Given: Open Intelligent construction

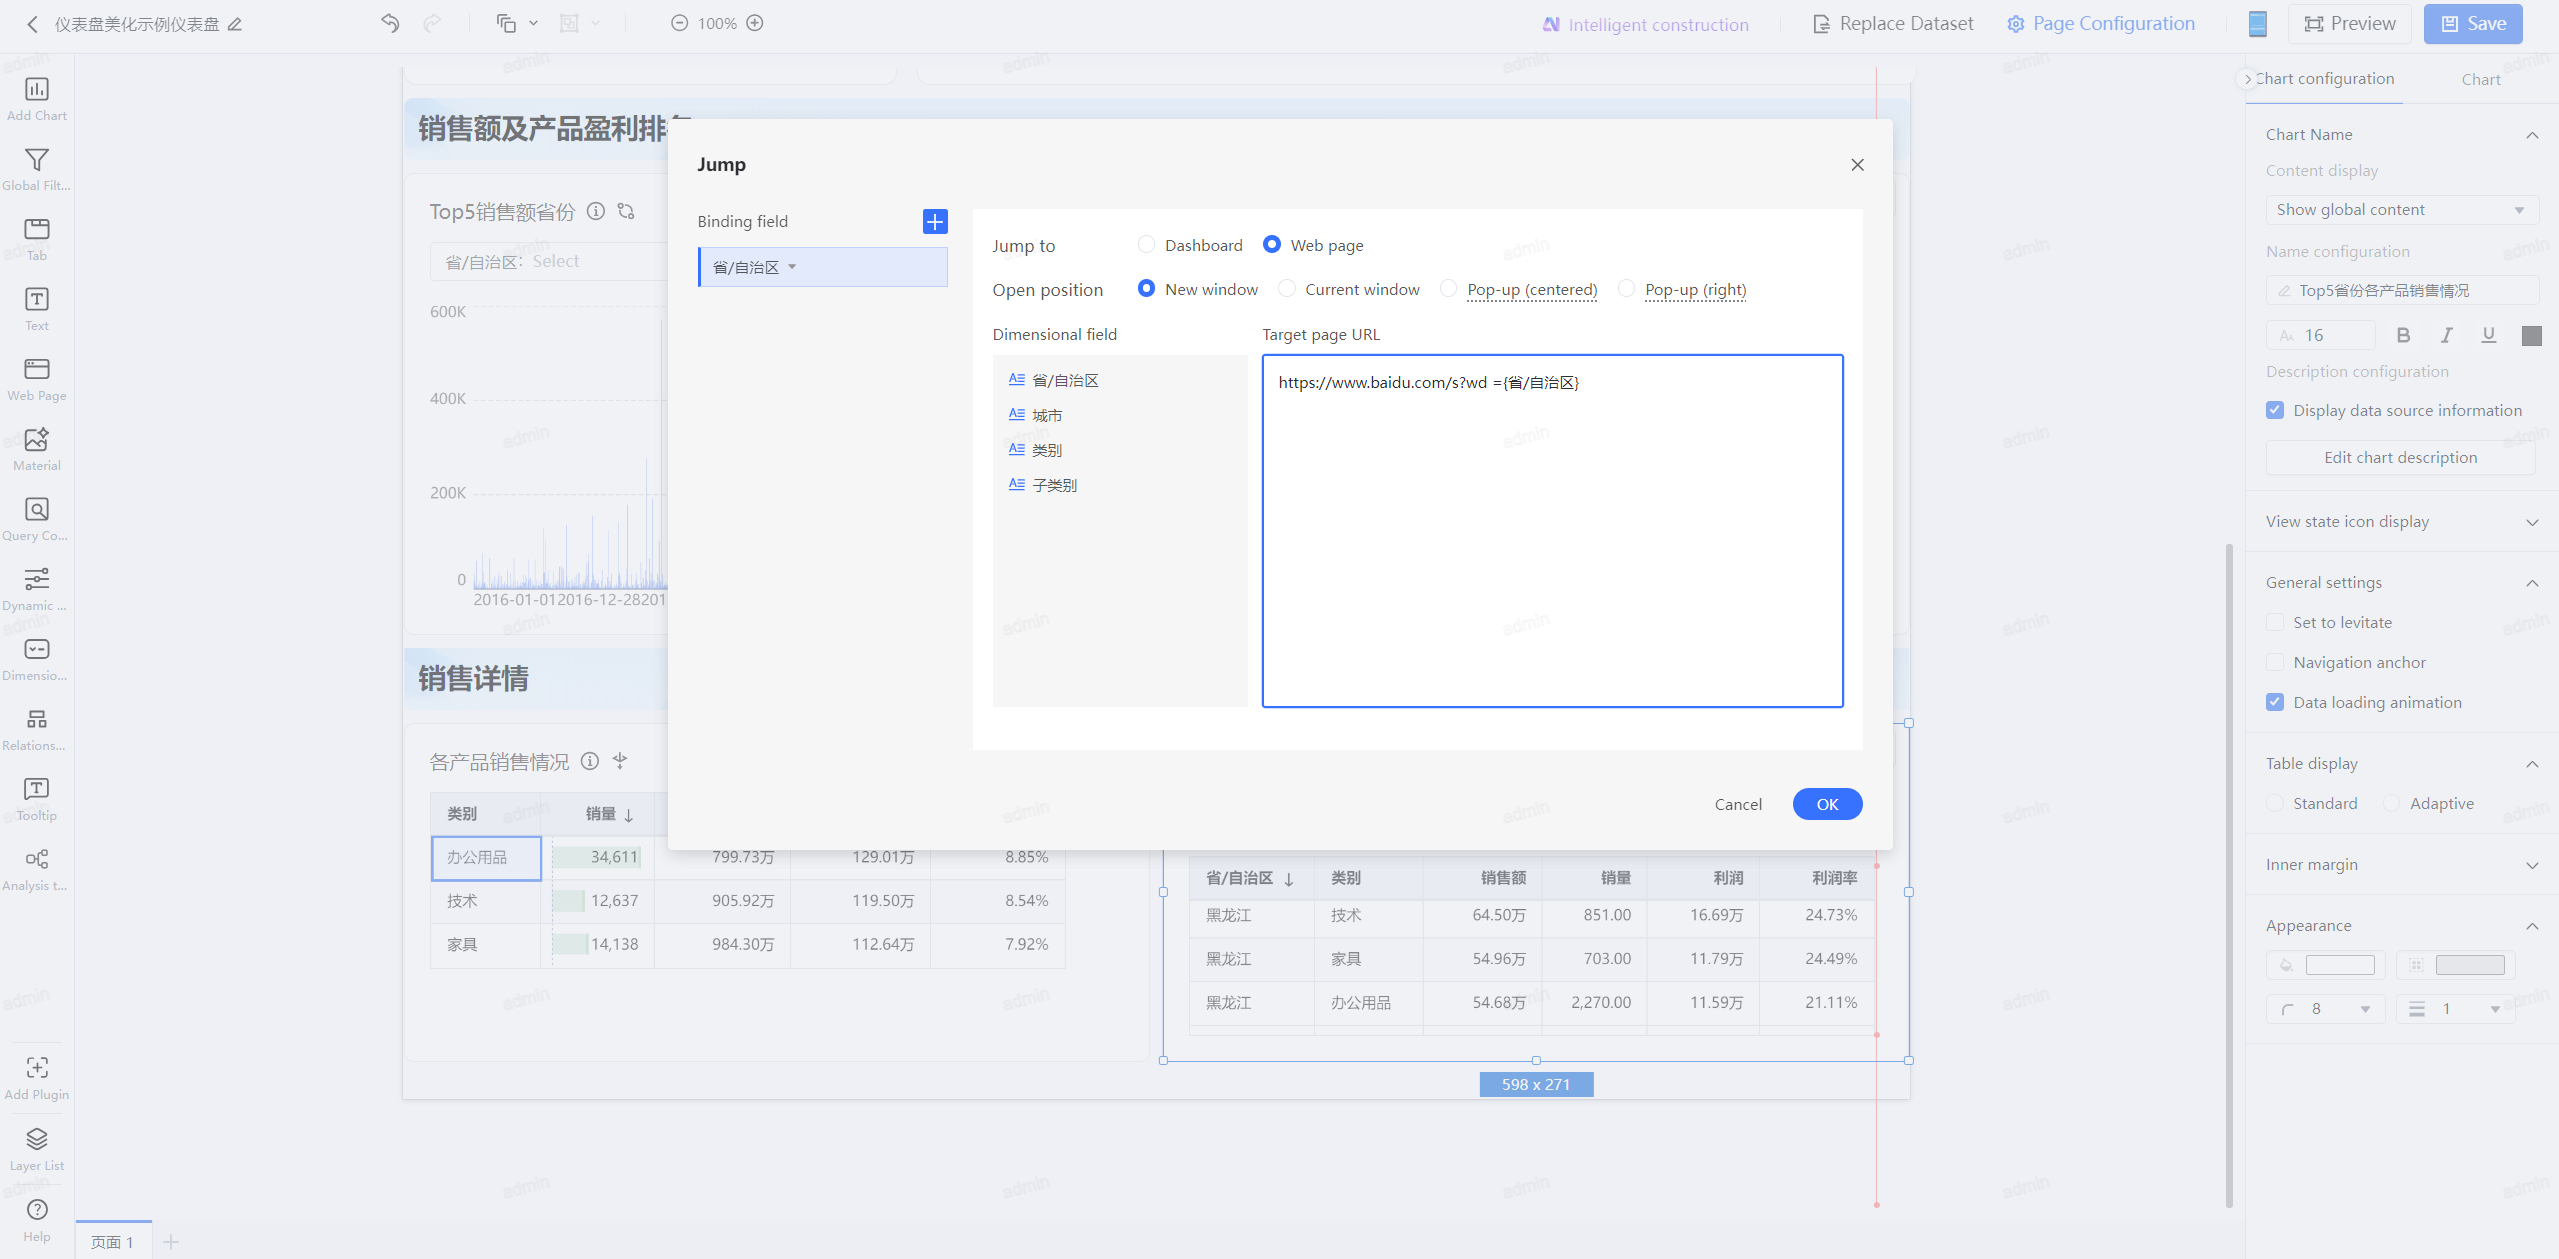Looking at the screenshot, I should (x=1646, y=24).
